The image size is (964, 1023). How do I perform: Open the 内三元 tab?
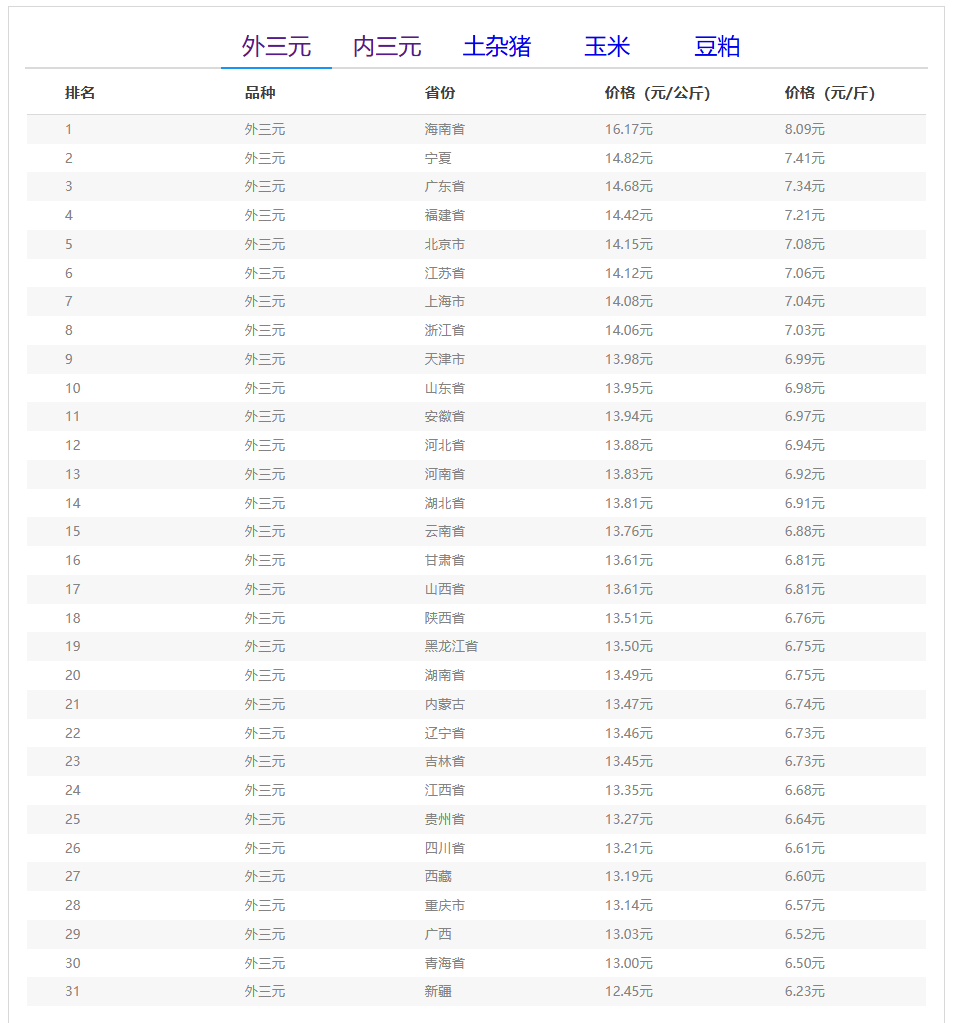click(387, 46)
